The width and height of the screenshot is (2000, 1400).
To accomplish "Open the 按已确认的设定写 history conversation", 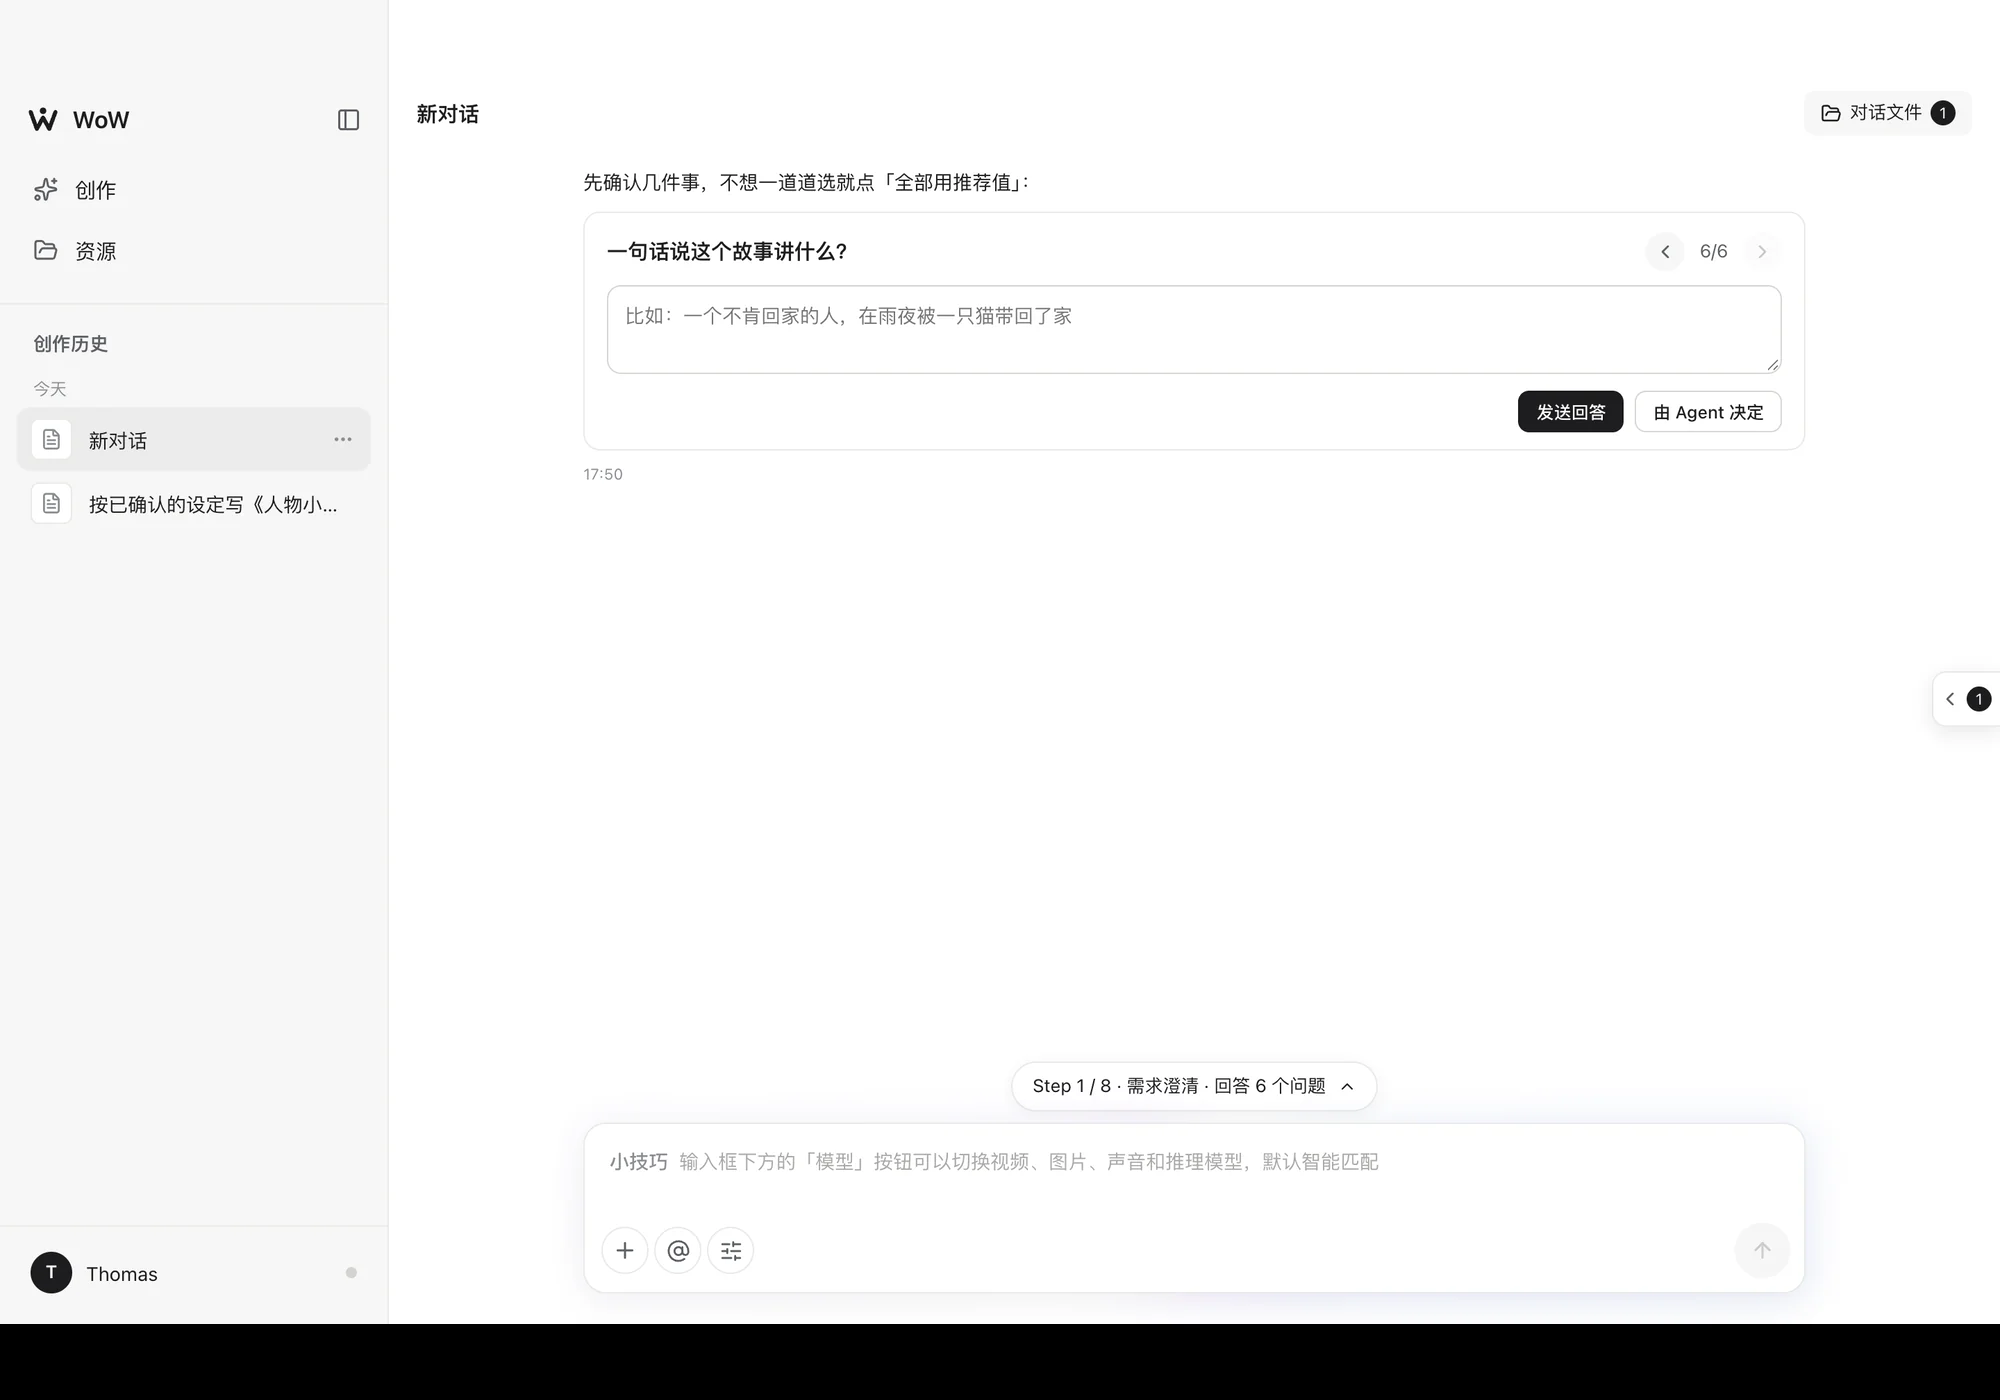I will 193,504.
